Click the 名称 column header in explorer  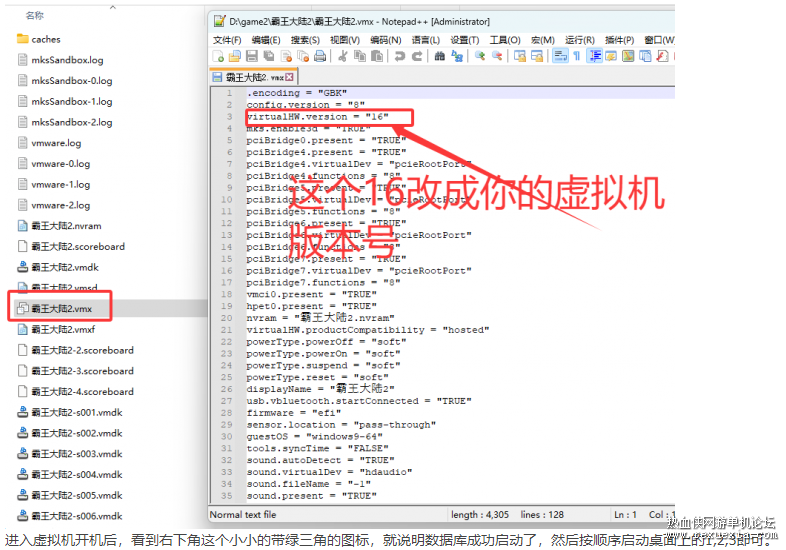[x=35, y=16]
